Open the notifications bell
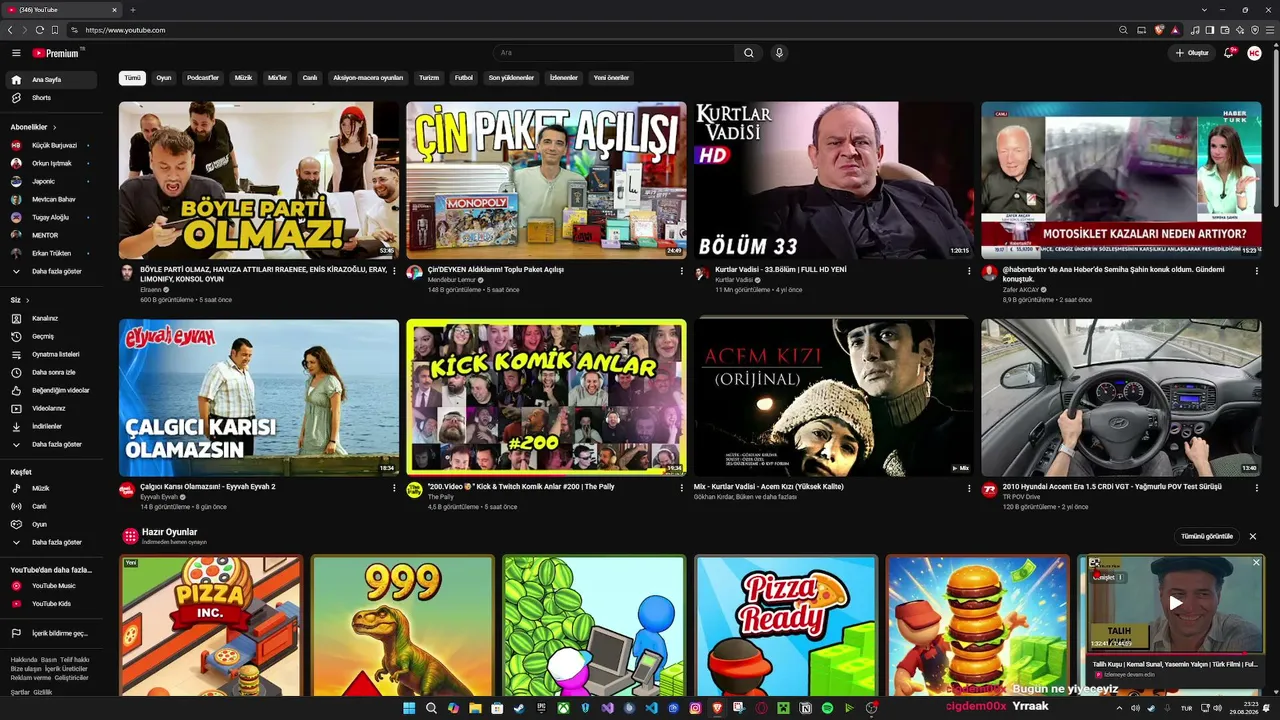 (x=1229, y=53)
